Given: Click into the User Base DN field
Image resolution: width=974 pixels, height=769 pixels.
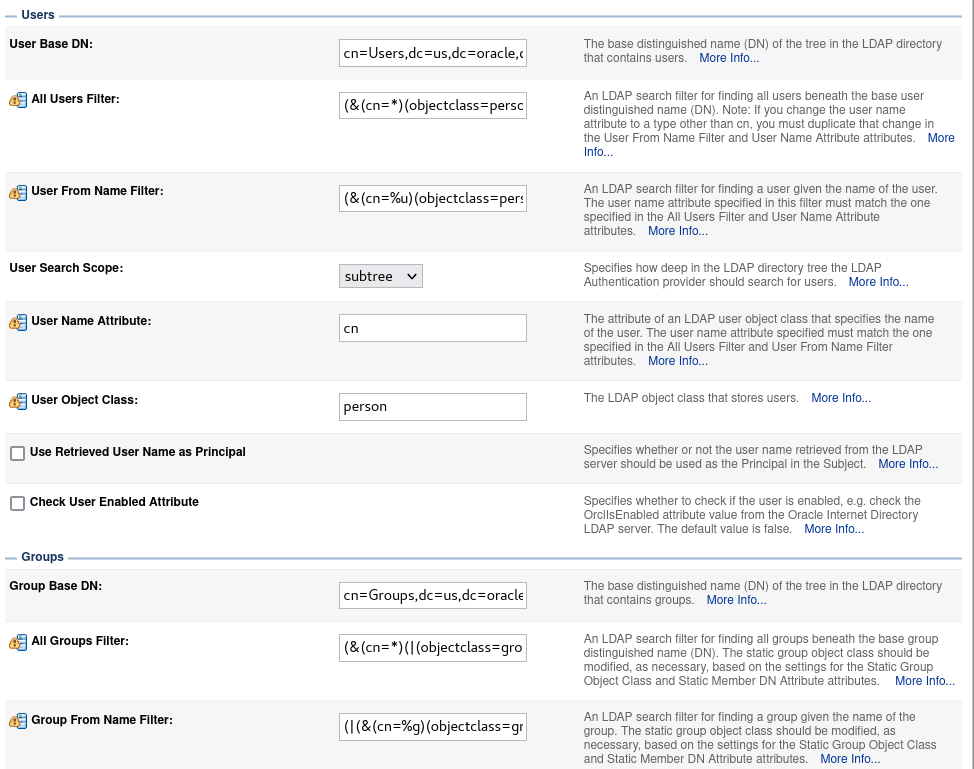Looking at the screenshot, I should tap(432, 54).
